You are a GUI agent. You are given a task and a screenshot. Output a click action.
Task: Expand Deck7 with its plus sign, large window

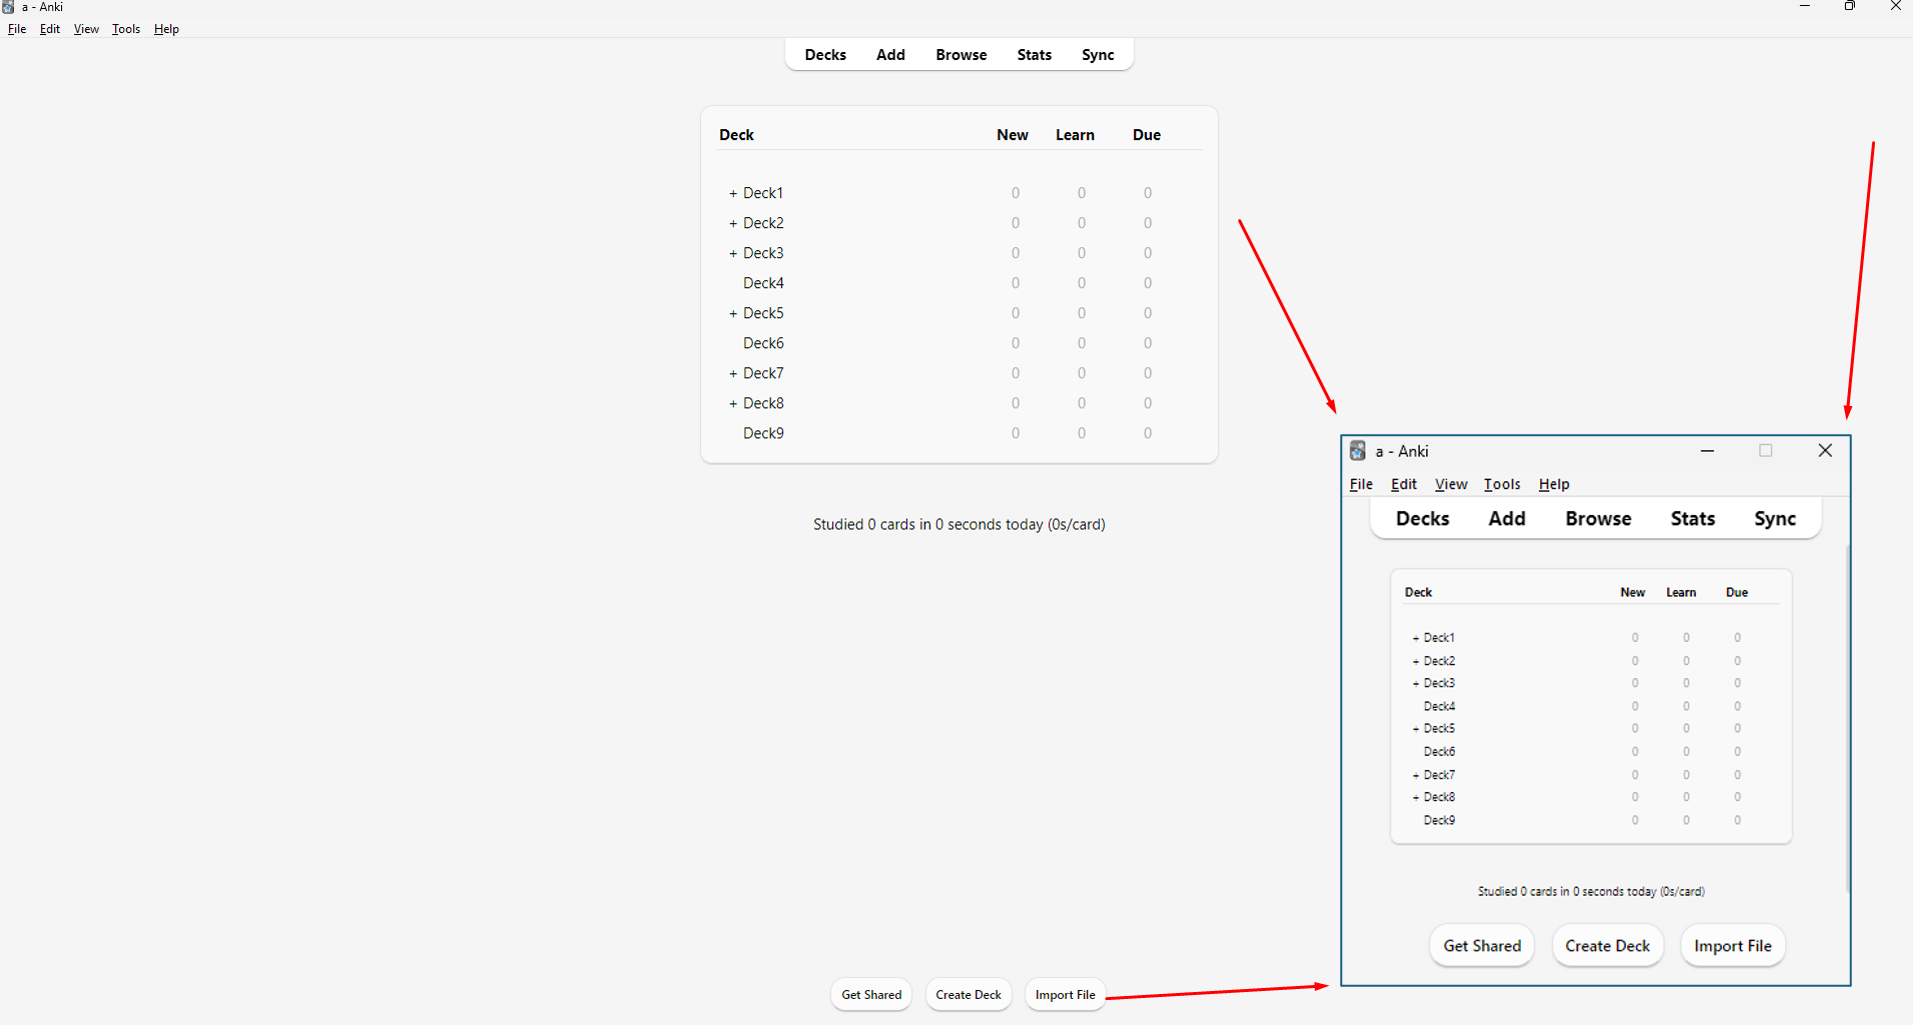733,373
